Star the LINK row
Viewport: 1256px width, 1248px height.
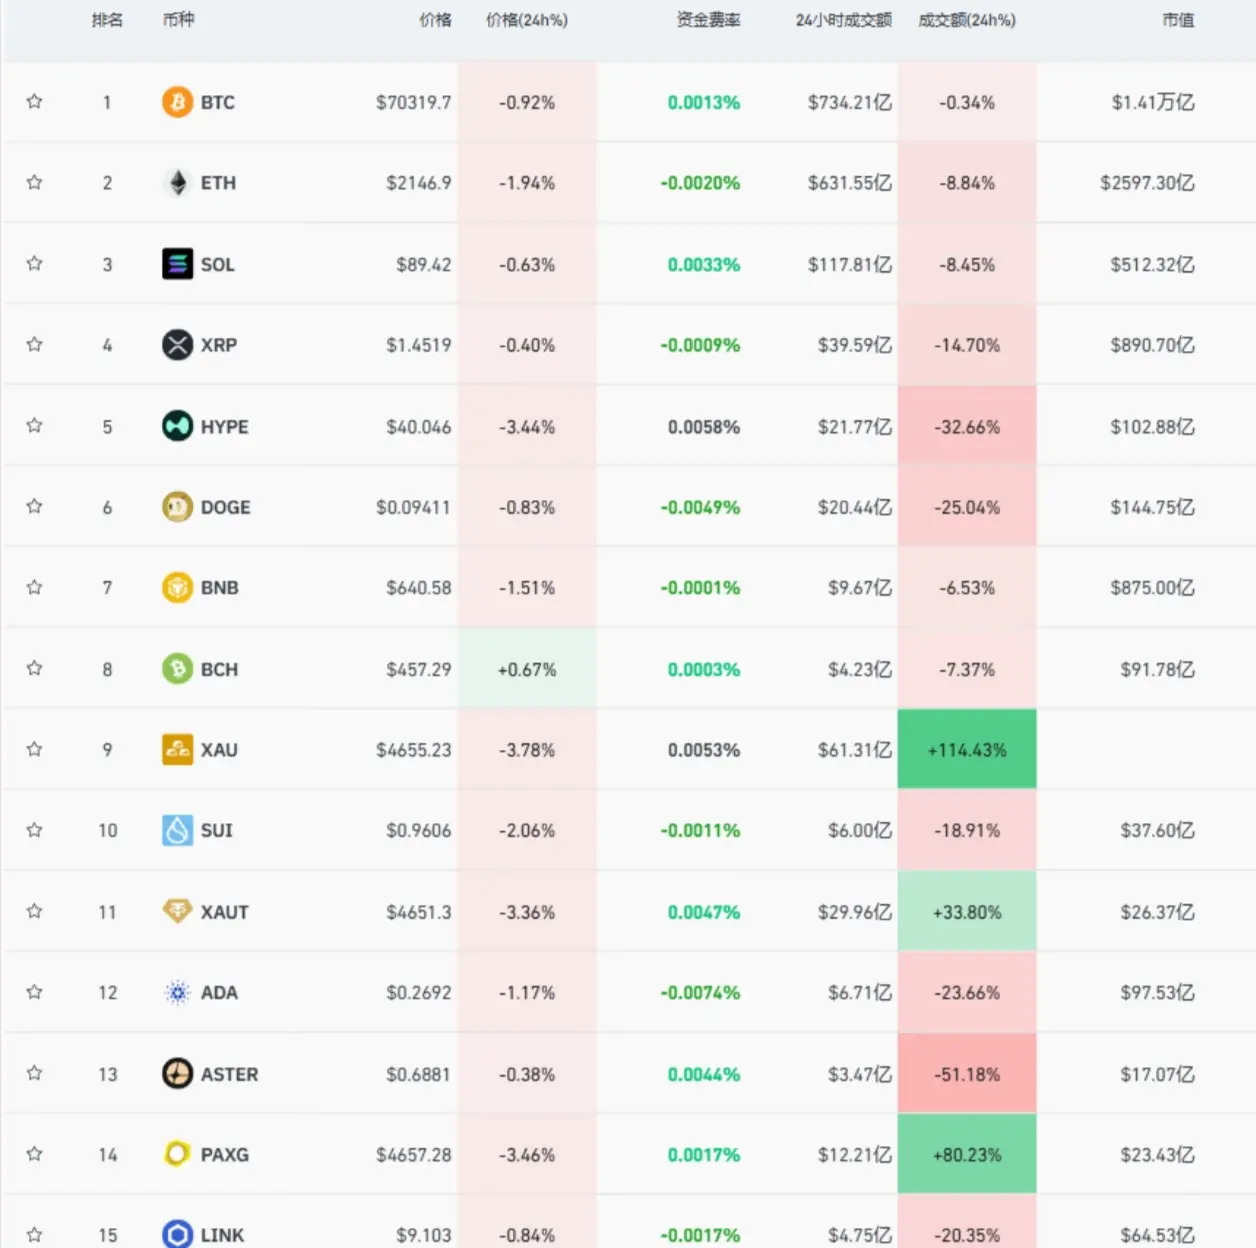tap(34, 1234)
